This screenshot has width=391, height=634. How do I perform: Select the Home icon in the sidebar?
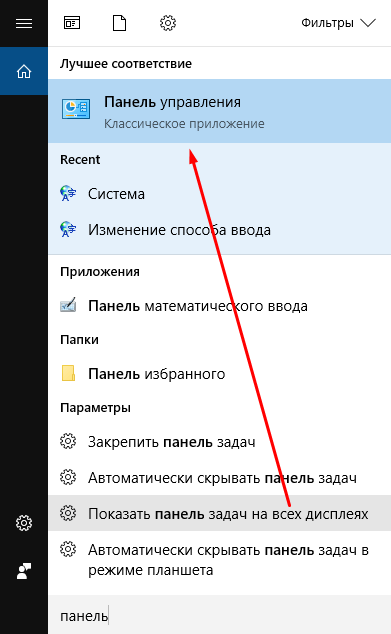pyautogui.click(x=24, y=72)
